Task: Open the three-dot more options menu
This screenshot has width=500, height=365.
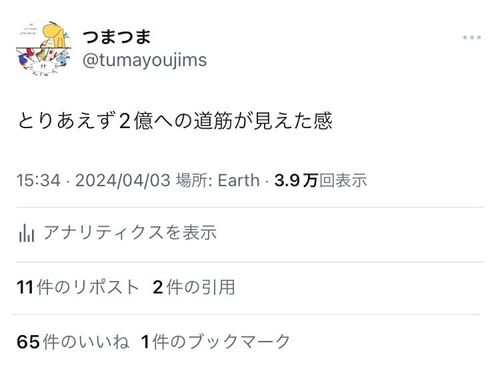Action: coord(472,37)
